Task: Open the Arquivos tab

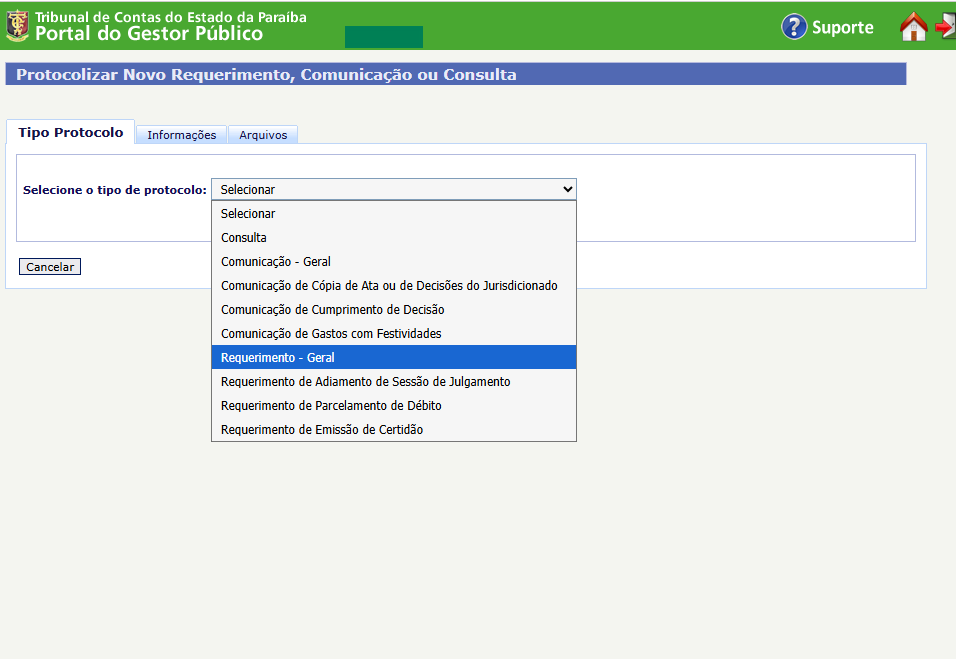Action: [x=263, y=135]
